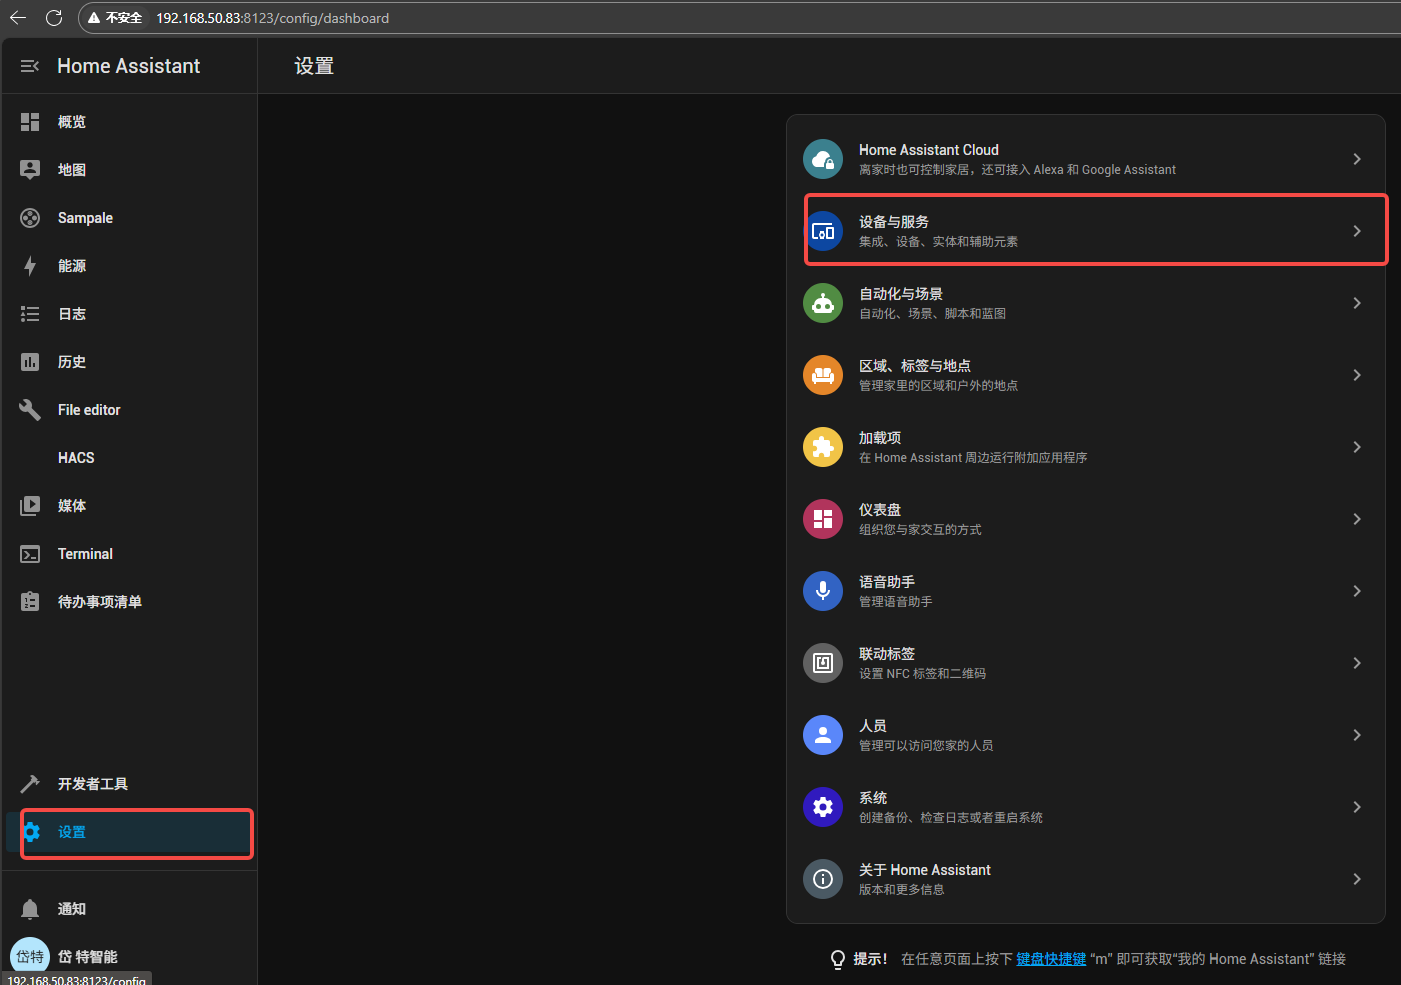Click the browser address bar URL
Screen dimensions: 1401x985
pyautogui.click(x=272, y=18)
